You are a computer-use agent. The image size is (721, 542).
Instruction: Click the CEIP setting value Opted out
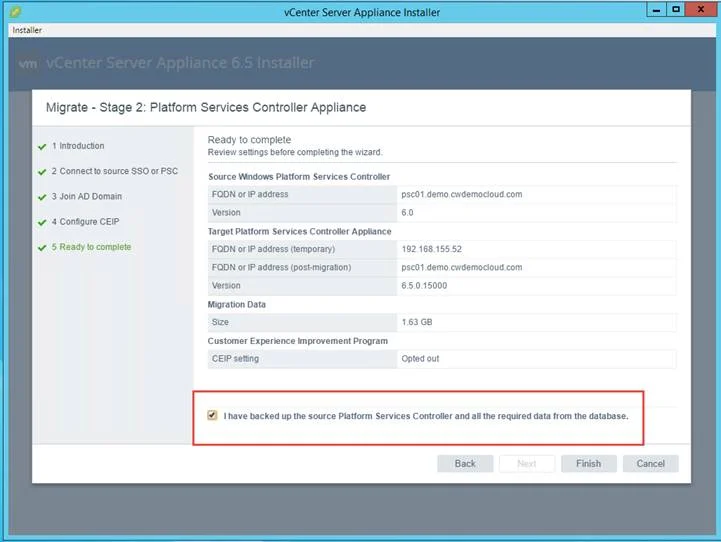tap(420, 358)
